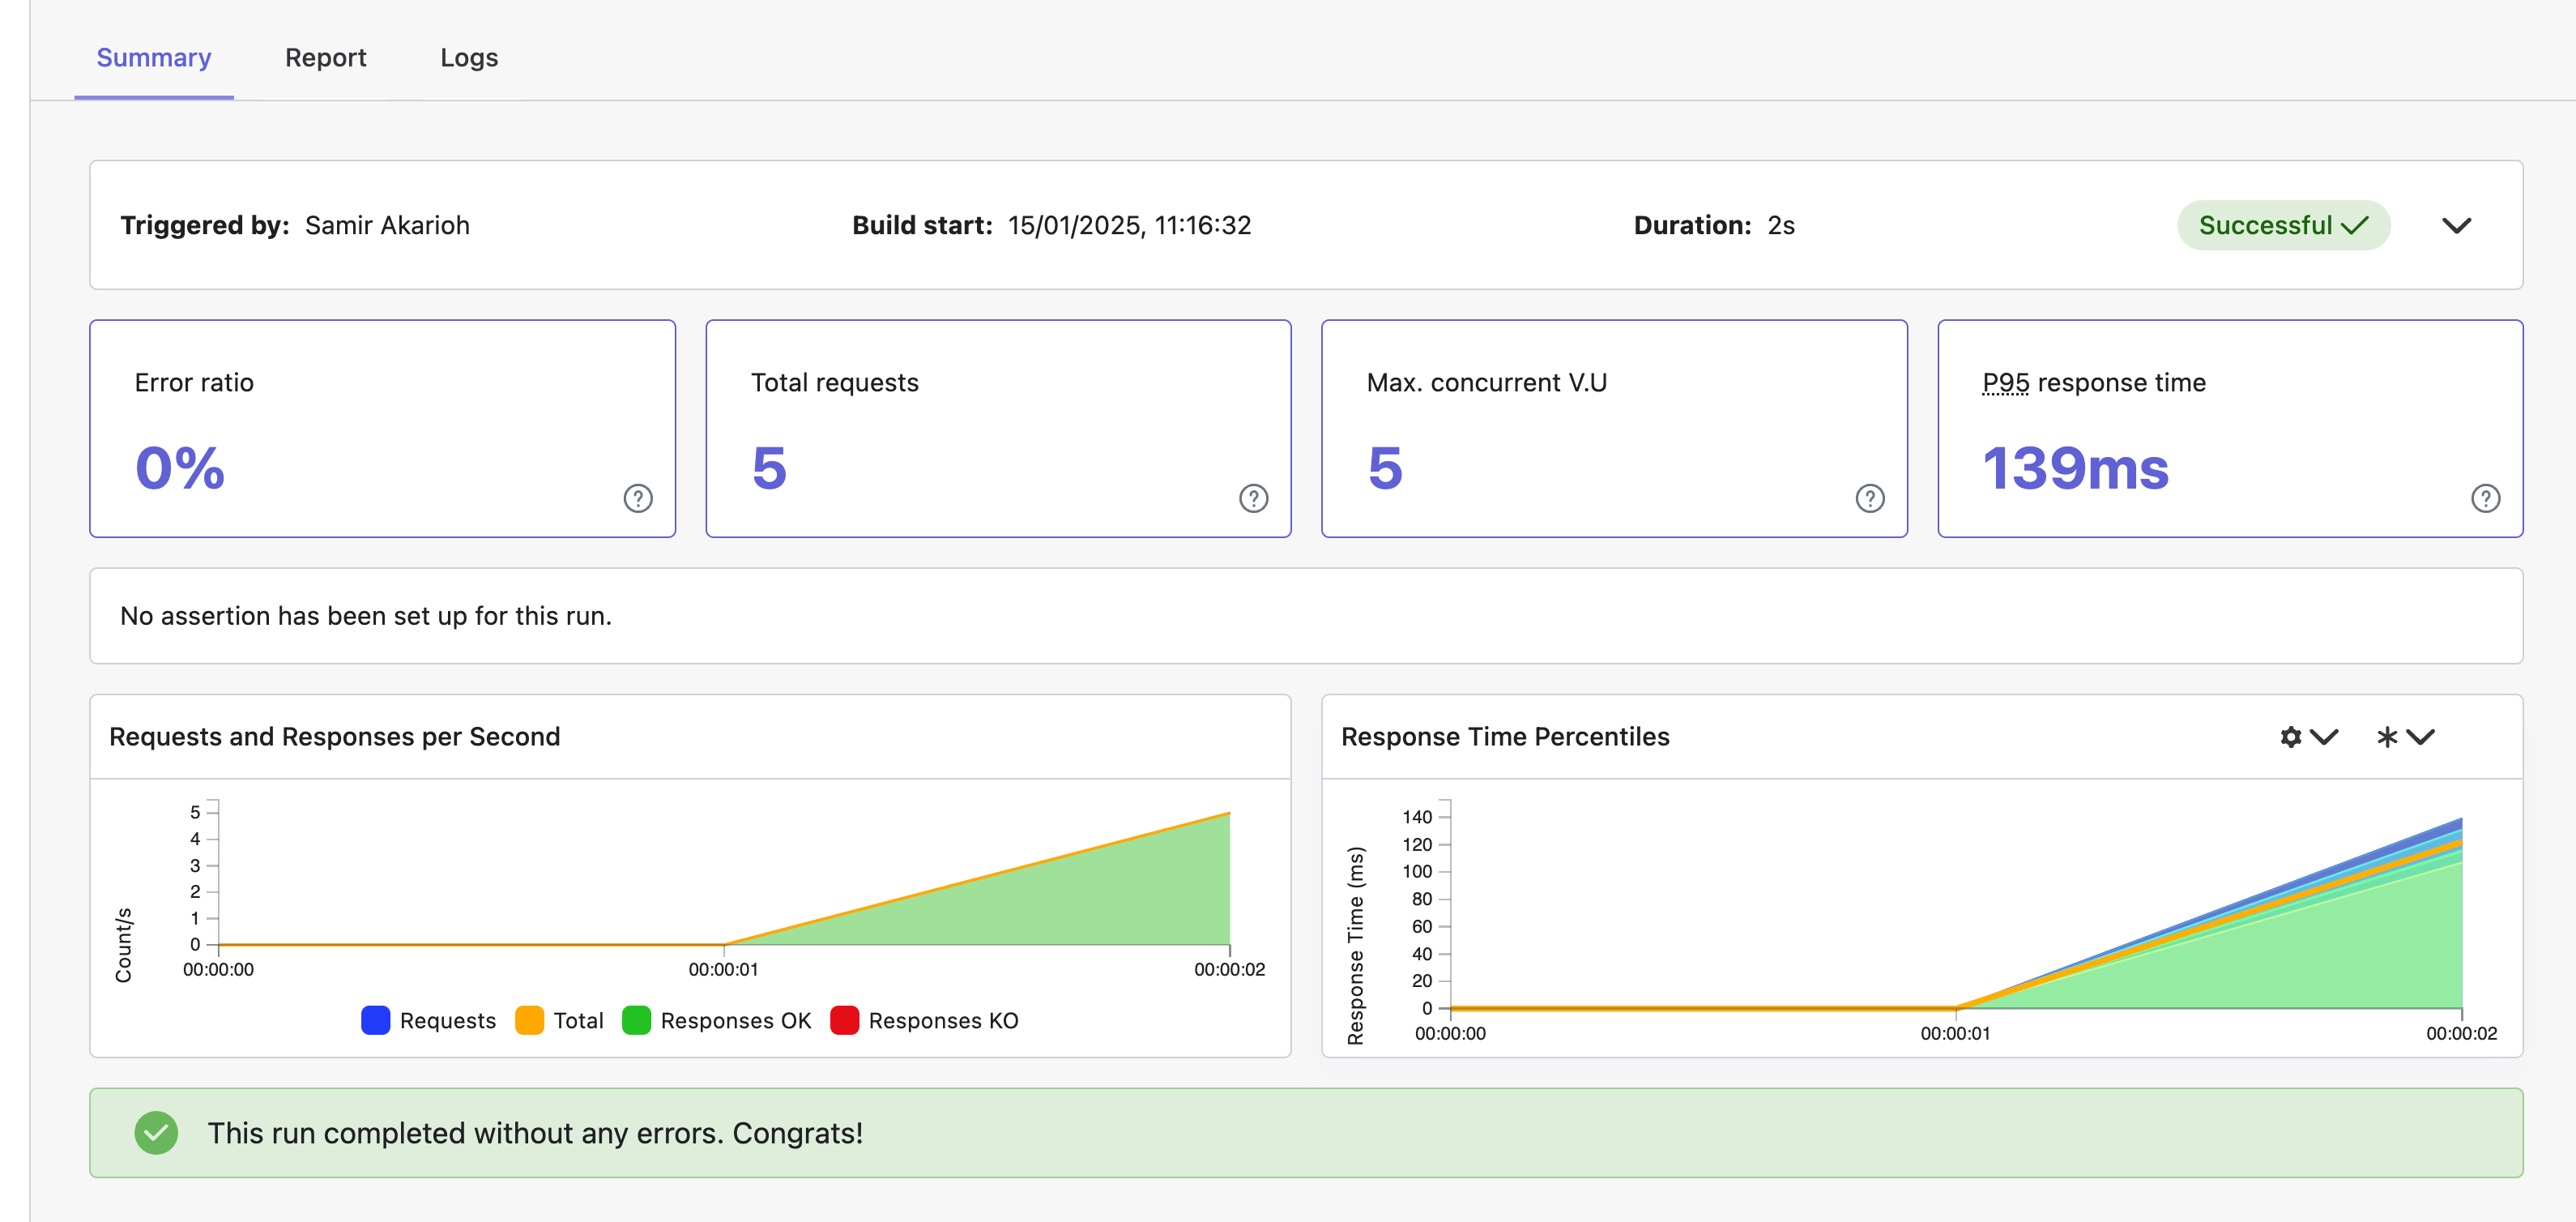This screenshot has height=1222, width=2576.
Task: Switch to the Logs tab
Action: (469, 58)
